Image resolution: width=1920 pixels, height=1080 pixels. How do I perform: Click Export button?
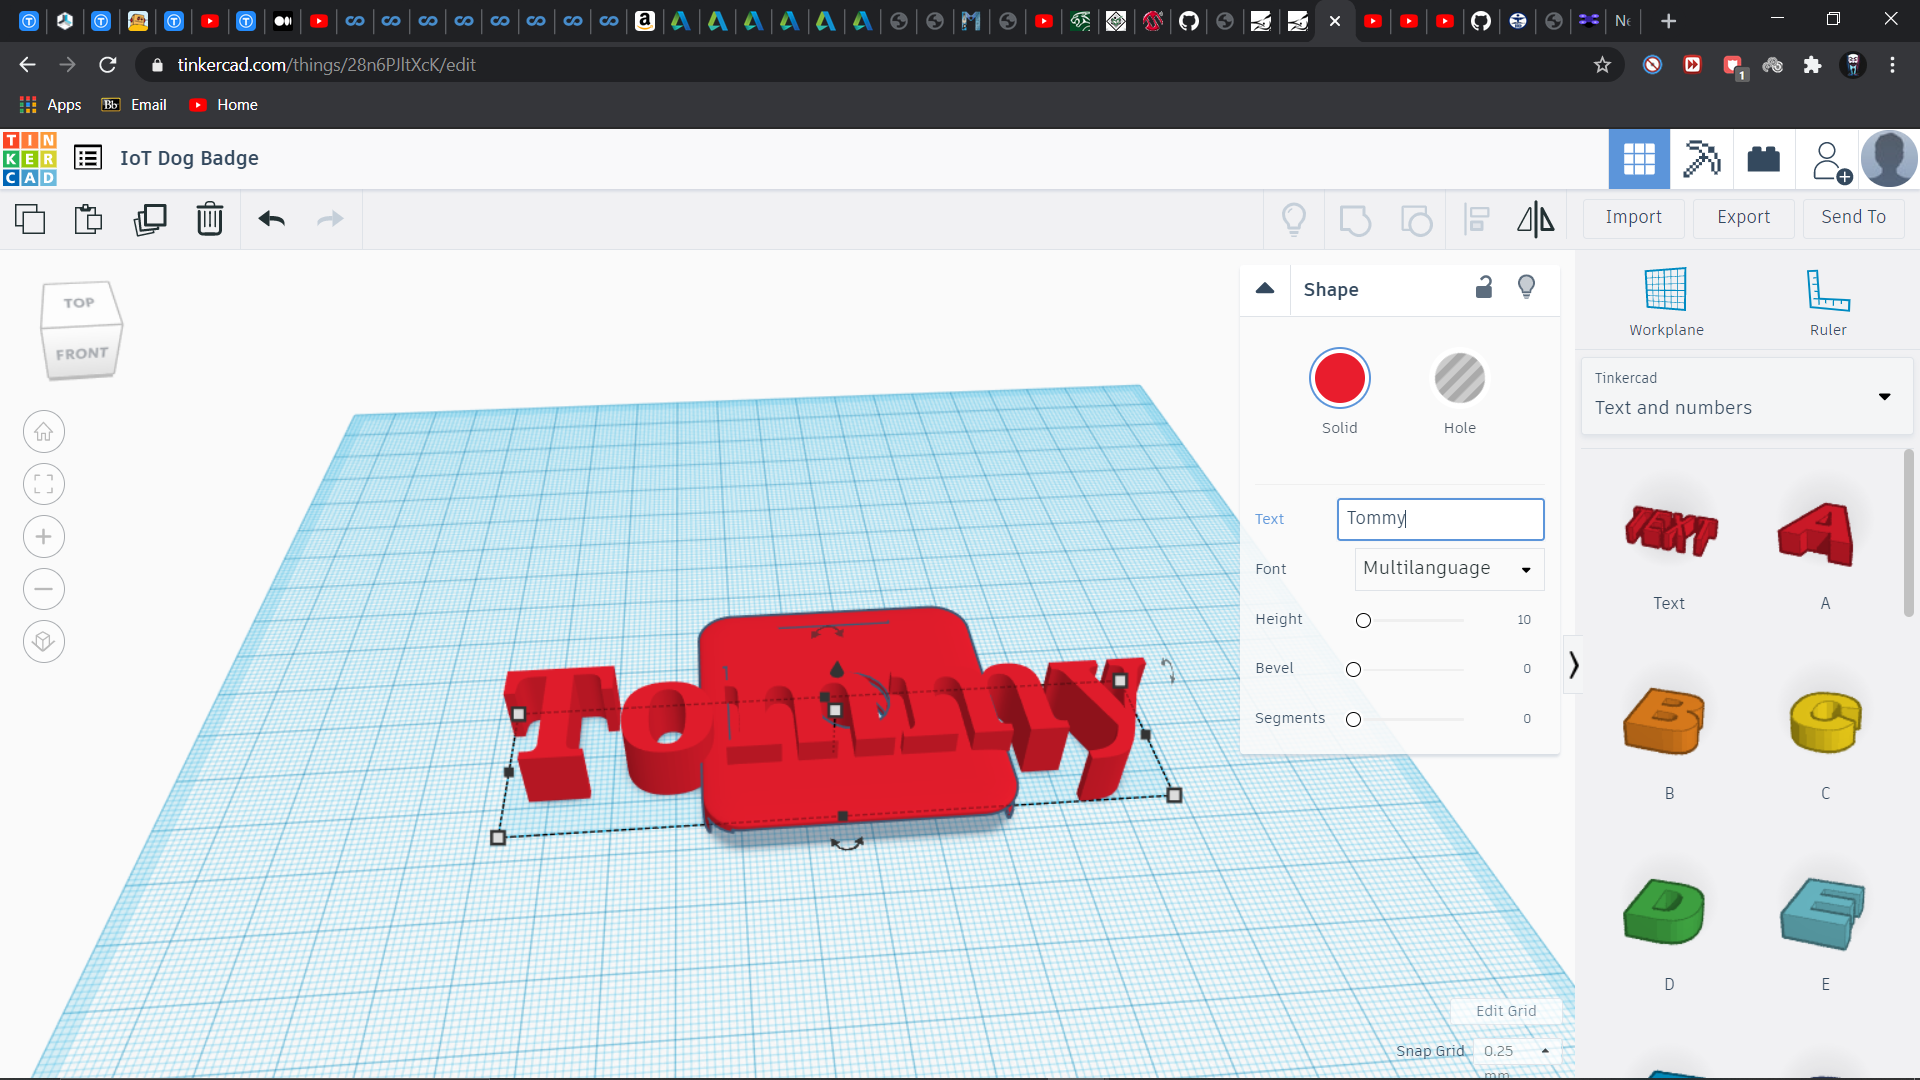point(1742,216)
